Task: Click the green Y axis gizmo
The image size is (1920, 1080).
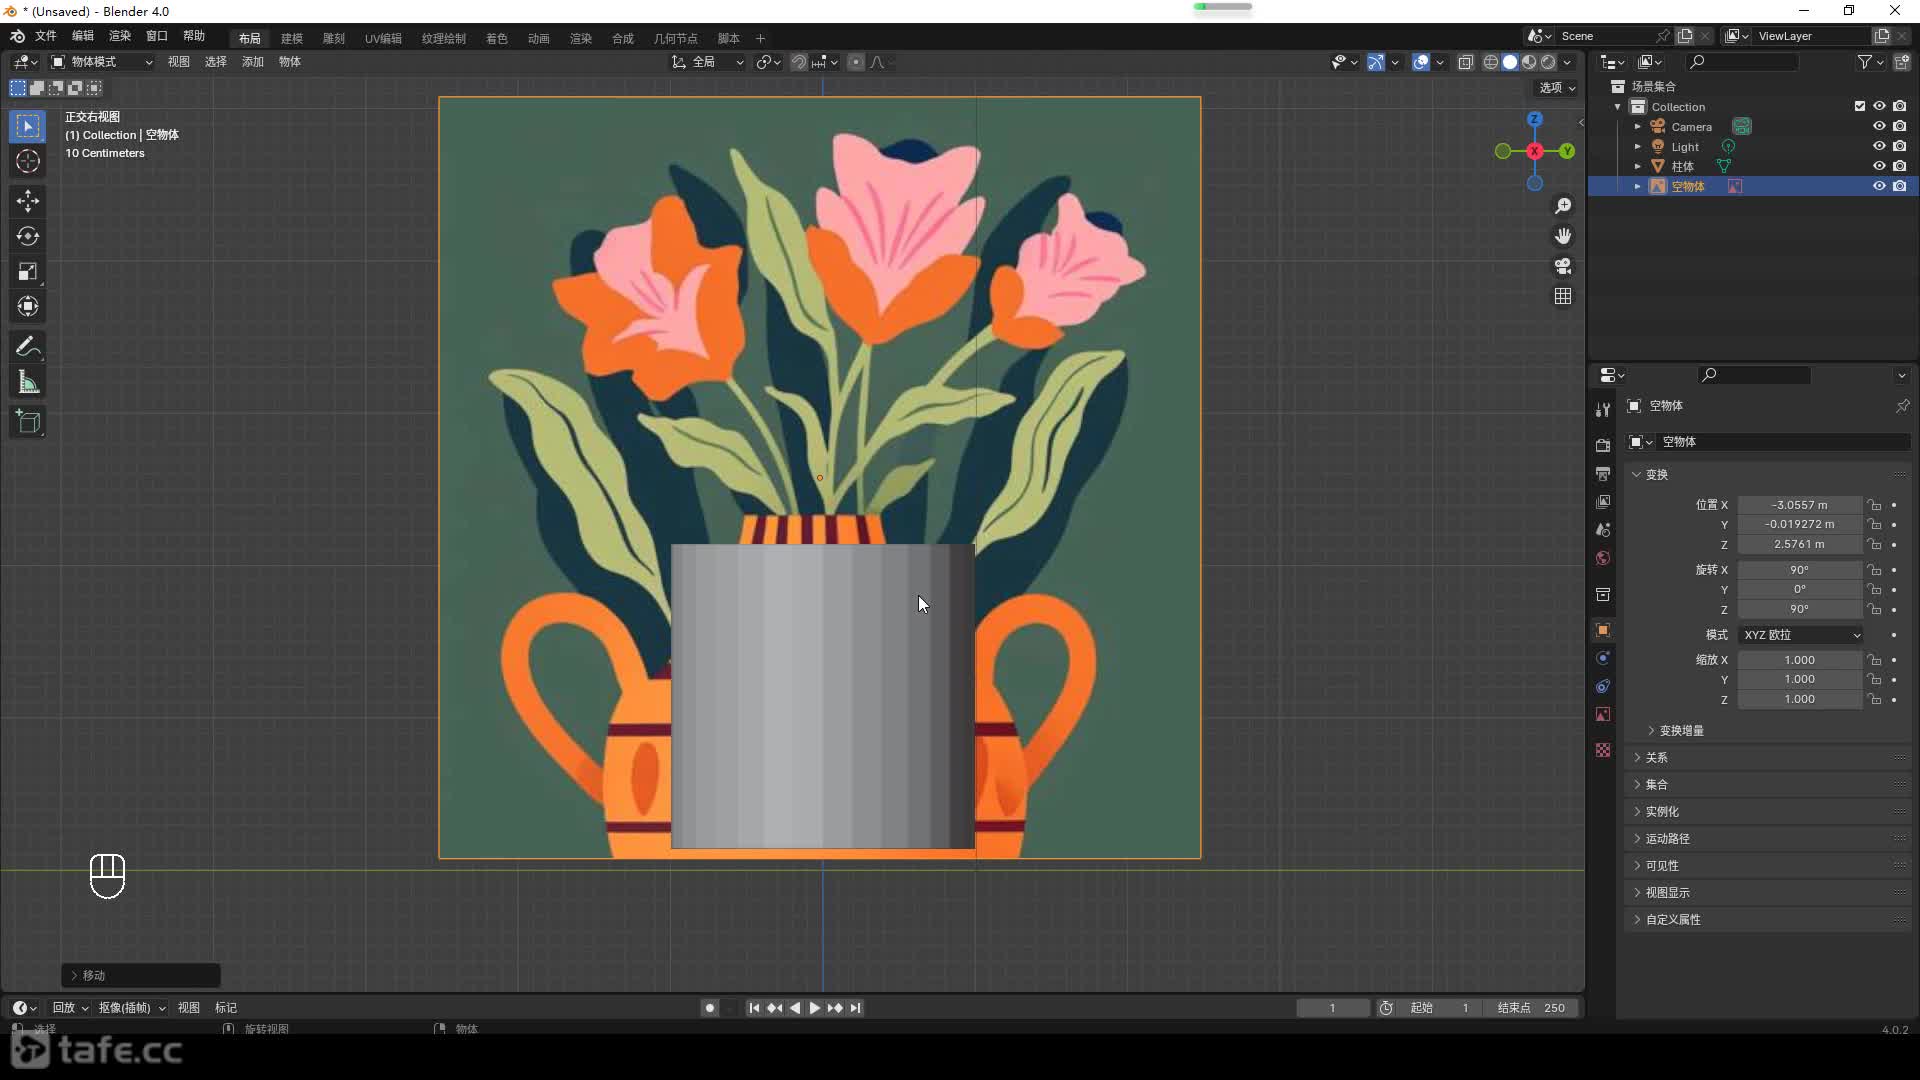Action: click(1567, 151)
